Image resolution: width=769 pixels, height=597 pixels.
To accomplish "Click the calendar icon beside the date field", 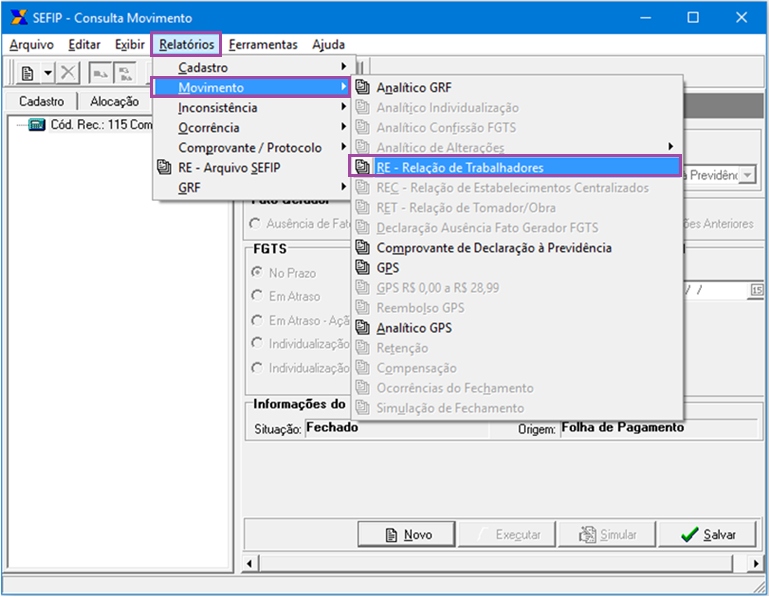I will [757, 290].
